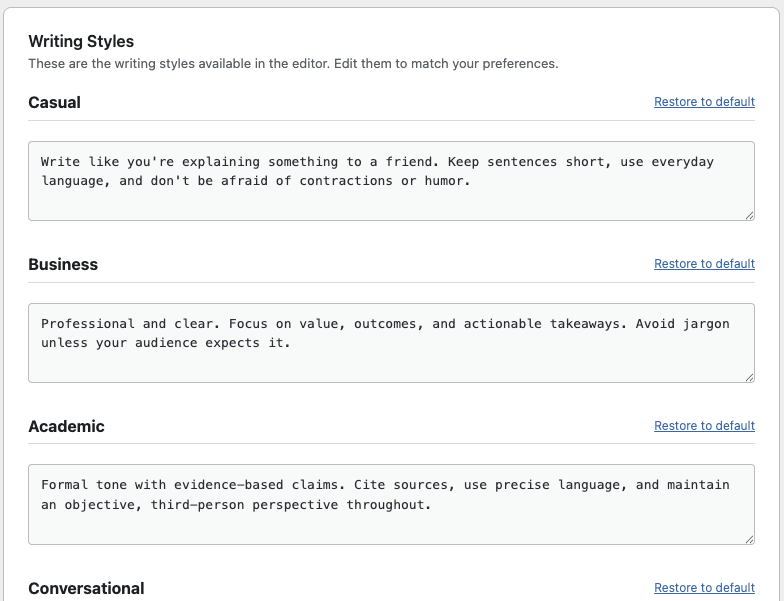Restore the Academic style to default
This screenshot has width=784, height=601.
[704, 426]
